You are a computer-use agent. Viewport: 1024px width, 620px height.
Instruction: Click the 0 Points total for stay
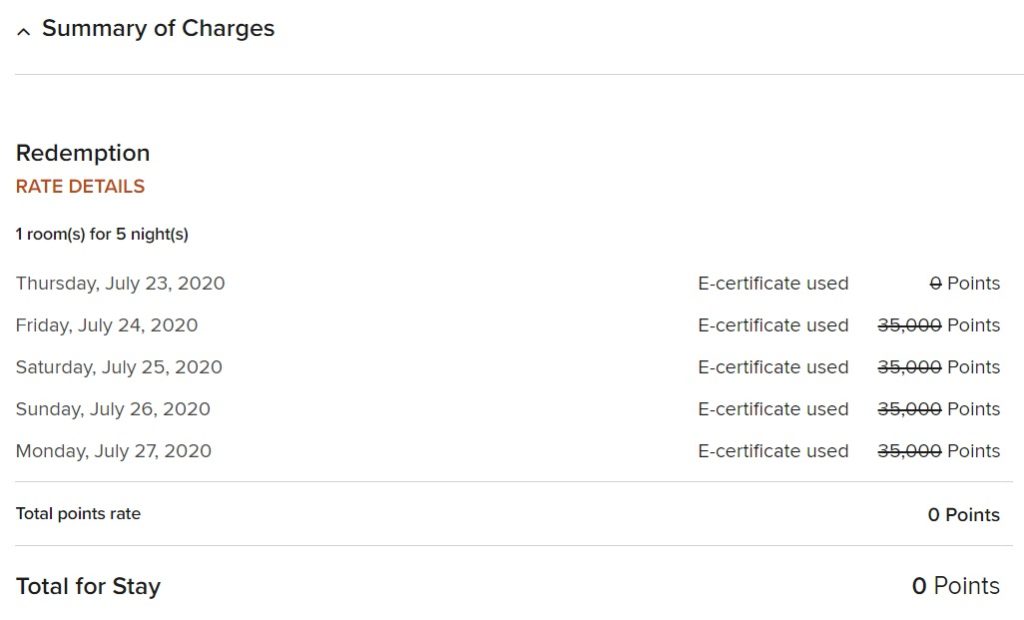958,586
